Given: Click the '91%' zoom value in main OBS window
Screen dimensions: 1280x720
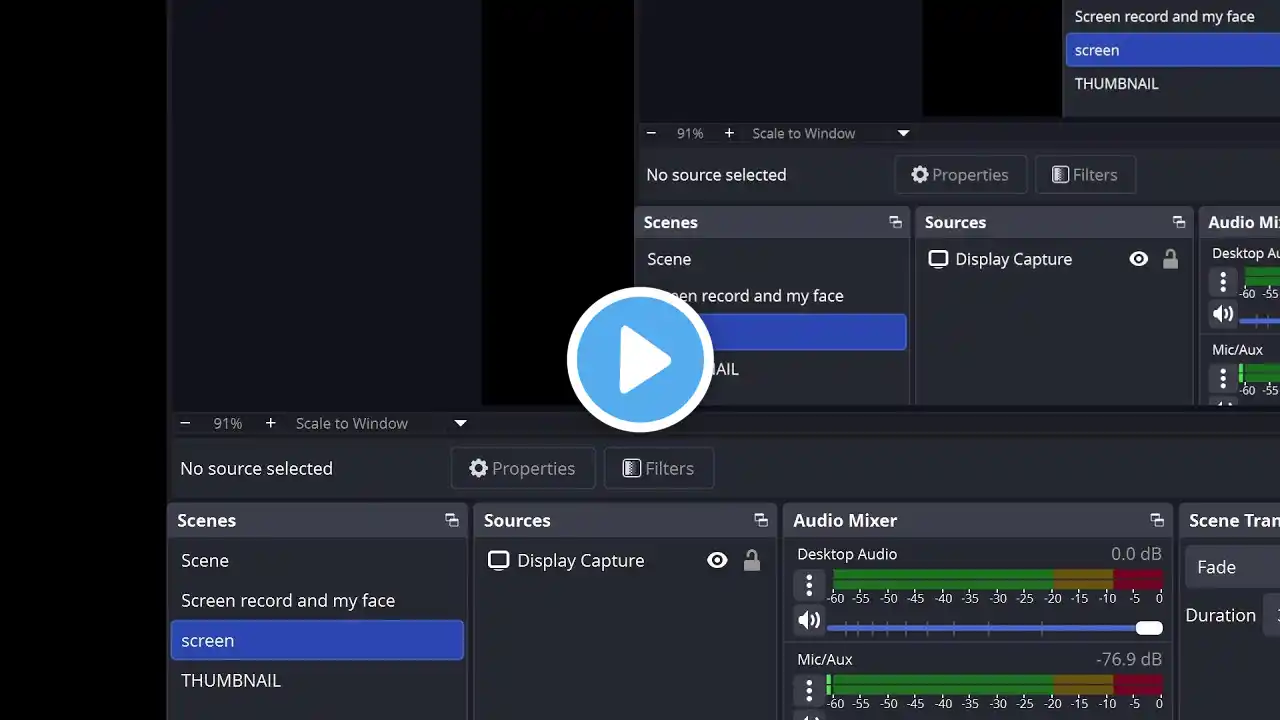Looking at the screenshot, I should click(228, 424).
